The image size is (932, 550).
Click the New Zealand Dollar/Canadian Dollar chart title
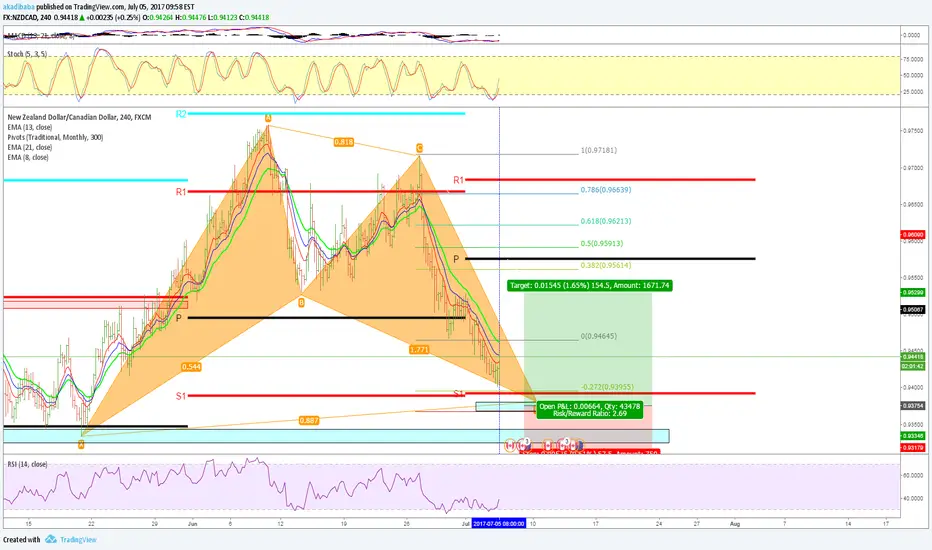click(x=79, y=117)
